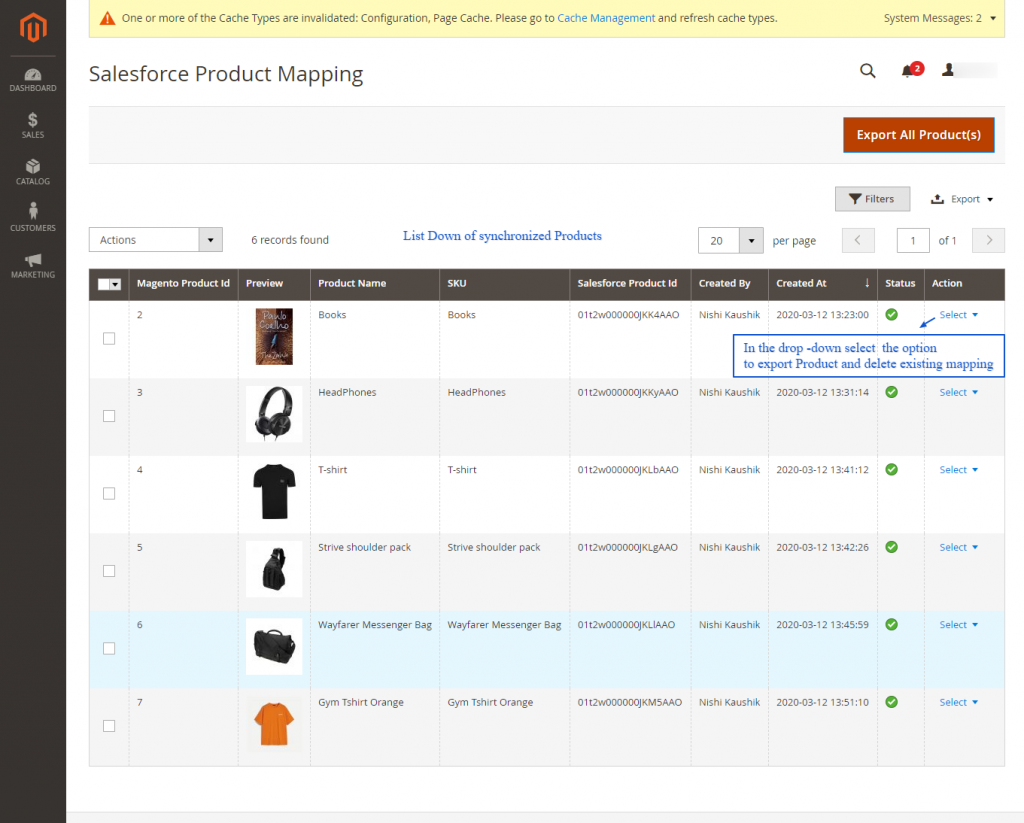Click the Export All Product(s) button
The height and width of the screenshot is (823, 1024).
(x=918, y=135)
